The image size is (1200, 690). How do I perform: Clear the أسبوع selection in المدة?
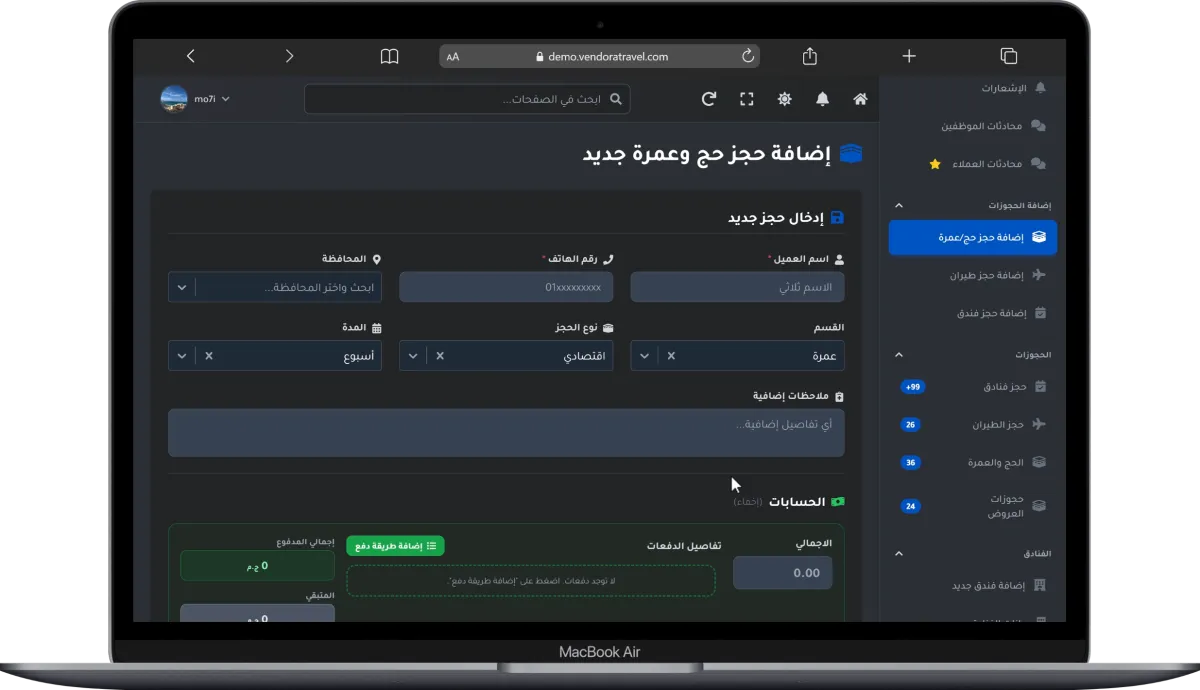pos(209,356)
